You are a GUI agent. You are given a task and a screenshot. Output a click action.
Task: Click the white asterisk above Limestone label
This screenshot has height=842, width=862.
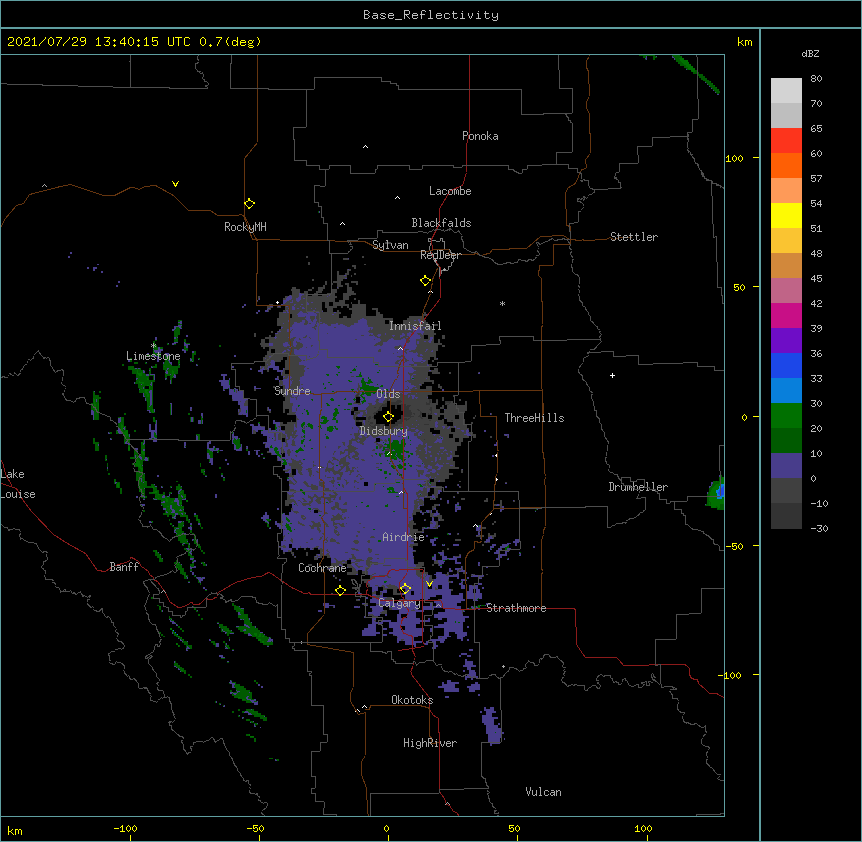(153, 346)
